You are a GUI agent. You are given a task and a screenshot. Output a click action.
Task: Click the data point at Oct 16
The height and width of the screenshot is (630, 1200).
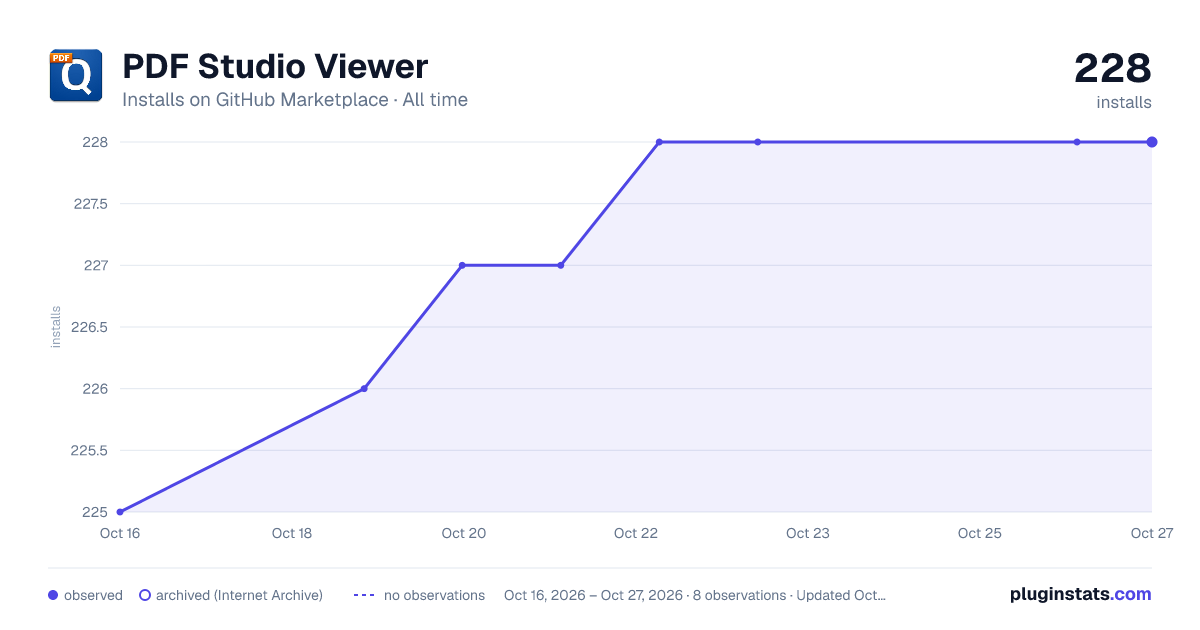(120, 512)
